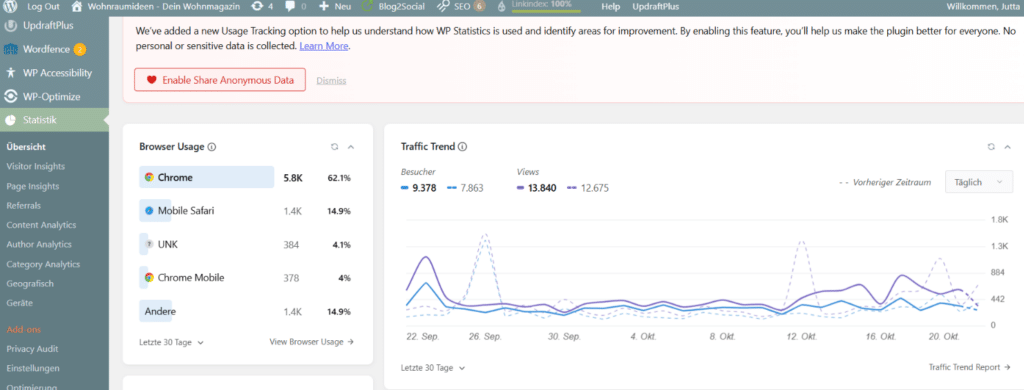Open View Browser Usage link
This screenshot has height=390, width=1024.
(312, 342)
